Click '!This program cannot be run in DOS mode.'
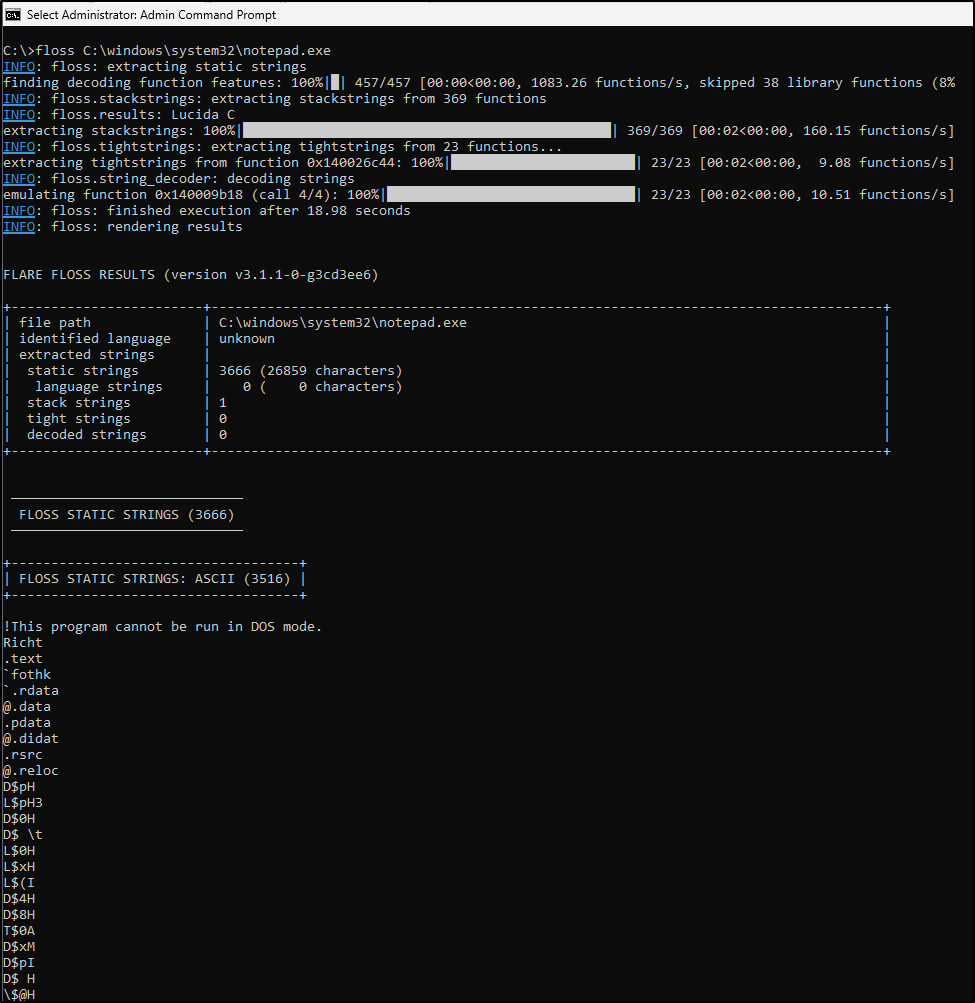 coord(162,626)
